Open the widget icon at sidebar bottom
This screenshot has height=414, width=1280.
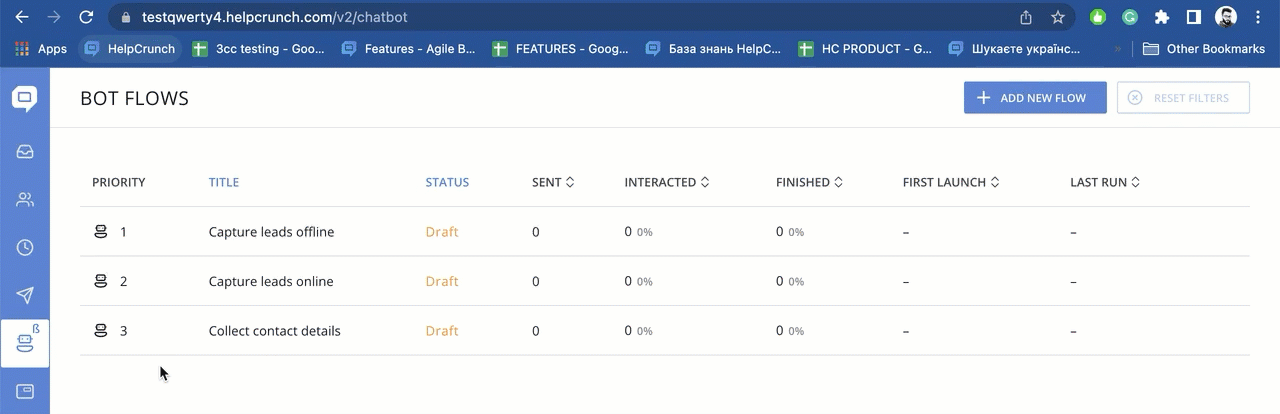25,390
